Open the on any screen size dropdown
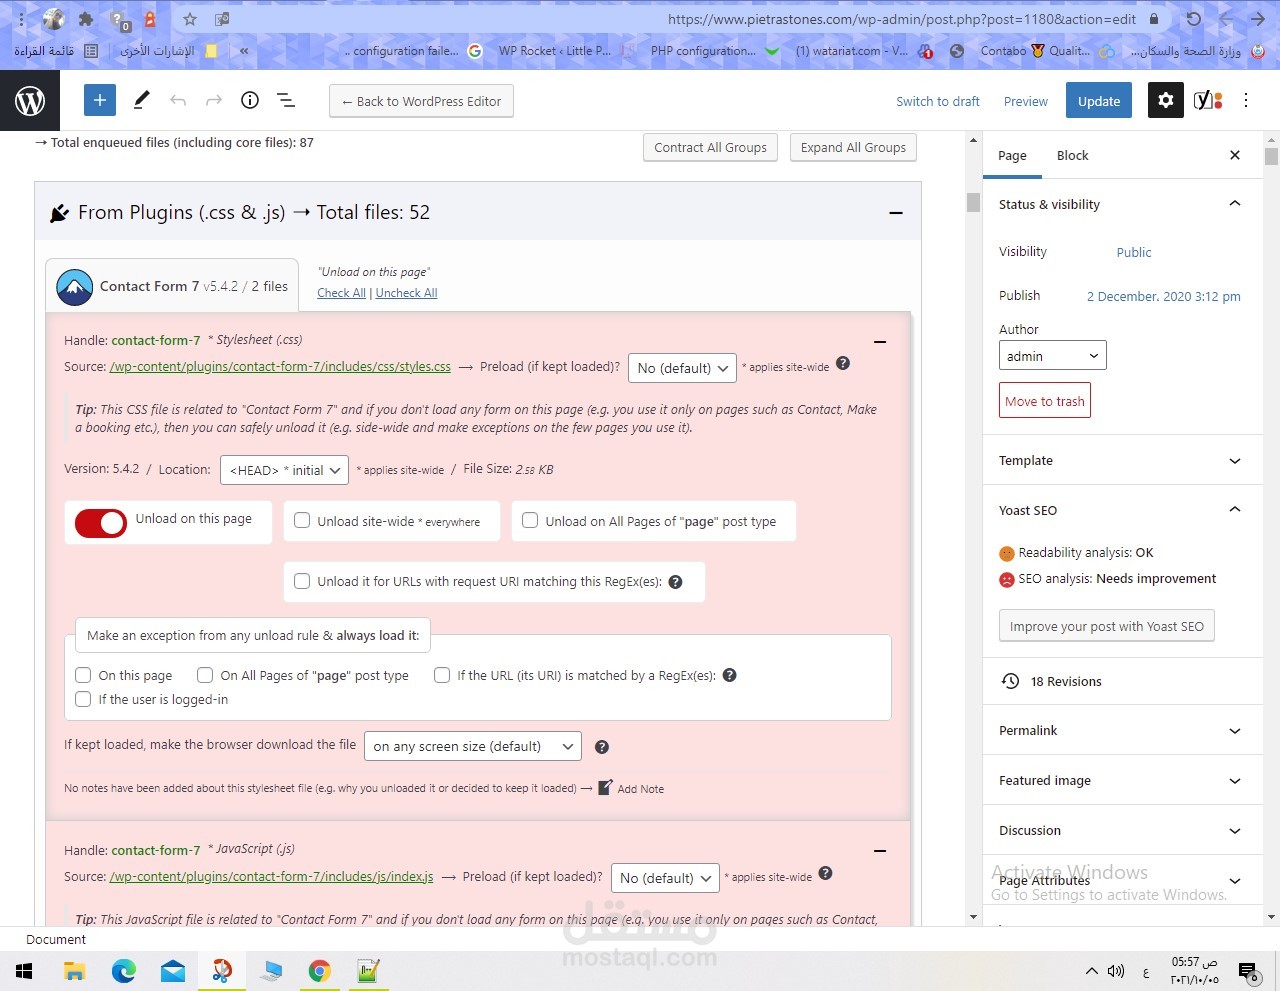Screen dimensions: 1280x991 473,746
